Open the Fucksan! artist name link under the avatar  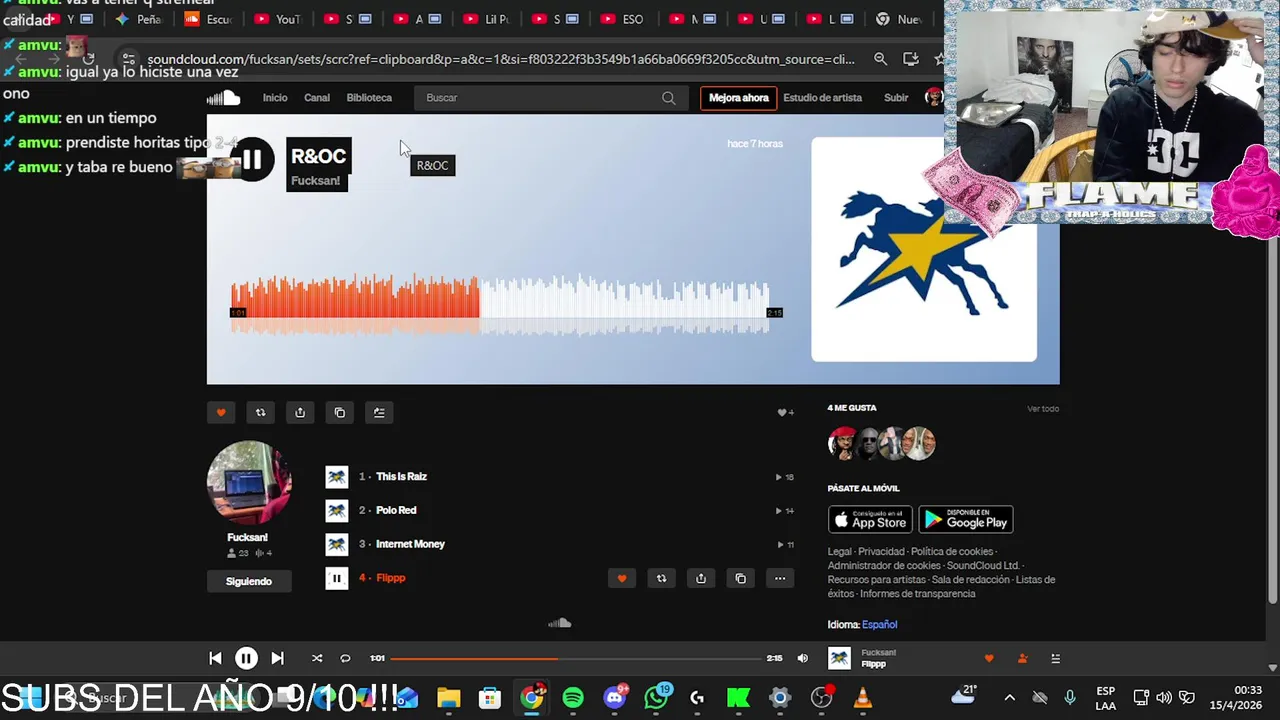[x=247, y=537]
